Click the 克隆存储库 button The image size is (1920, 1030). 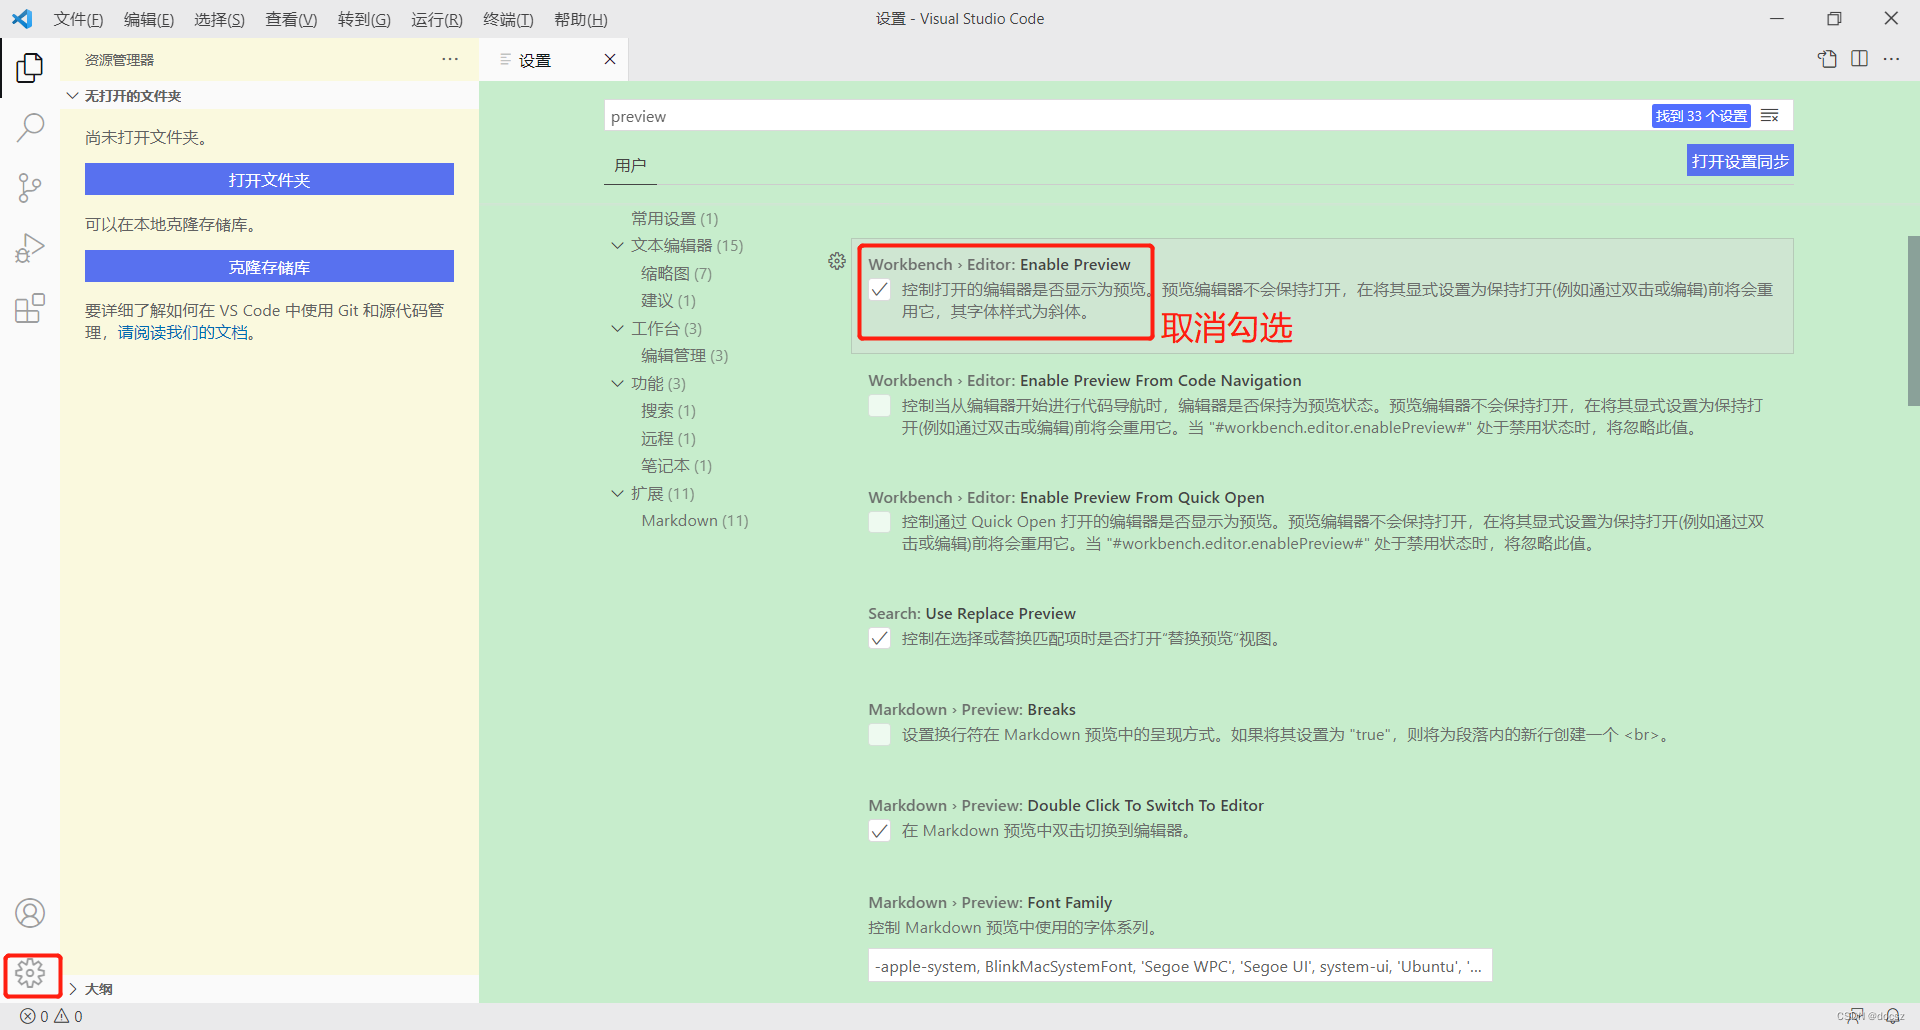click(269, 267)
